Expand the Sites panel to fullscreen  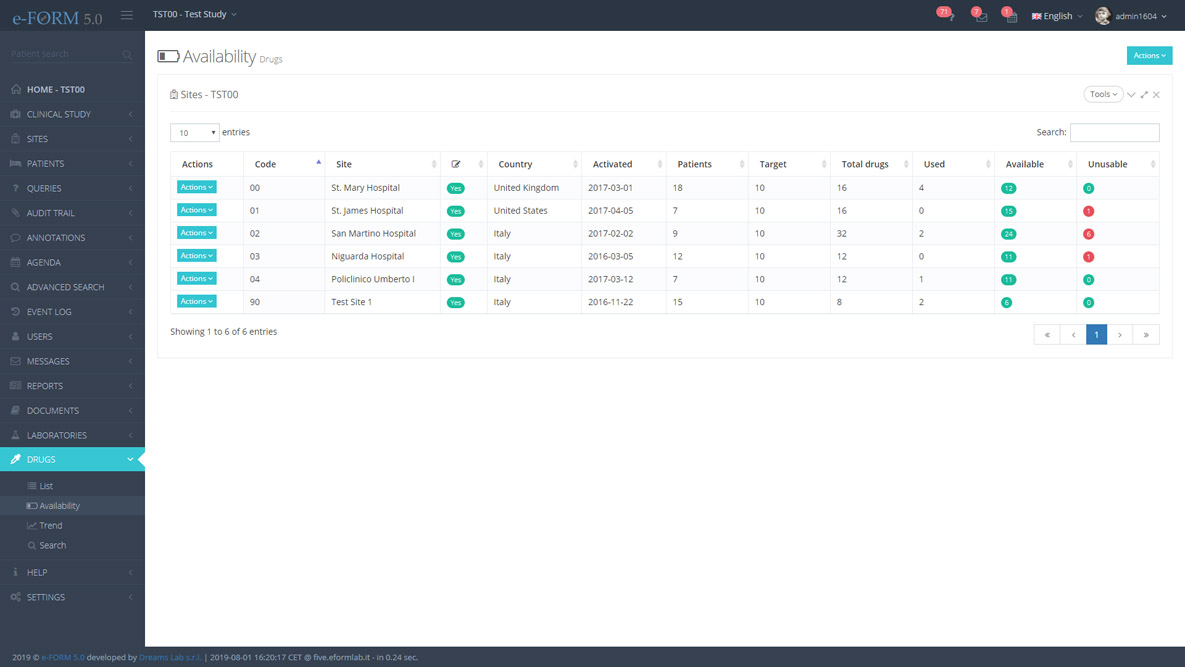pyautogui.click(x=1144, y=95)
